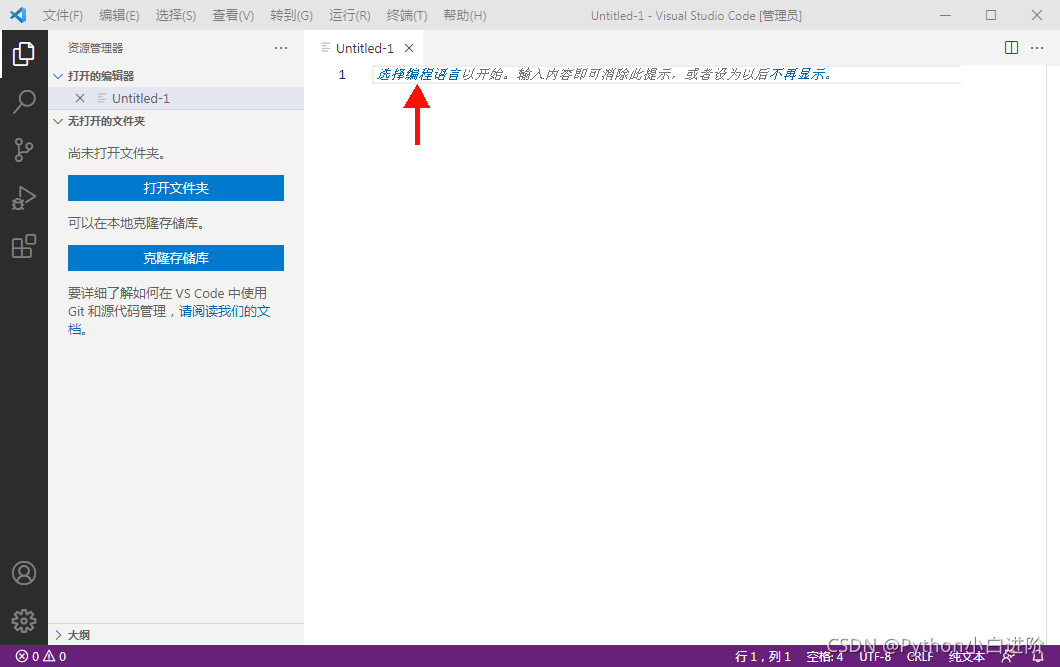The width and height of the screenshot is (1060, 667).
Task: Change the language mode by clicking 纯文本
Action: [x=966, y=656]
